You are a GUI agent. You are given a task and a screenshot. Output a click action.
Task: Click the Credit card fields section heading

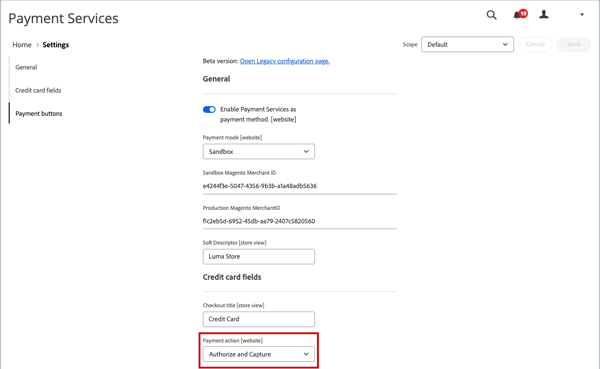pos(232,277)
